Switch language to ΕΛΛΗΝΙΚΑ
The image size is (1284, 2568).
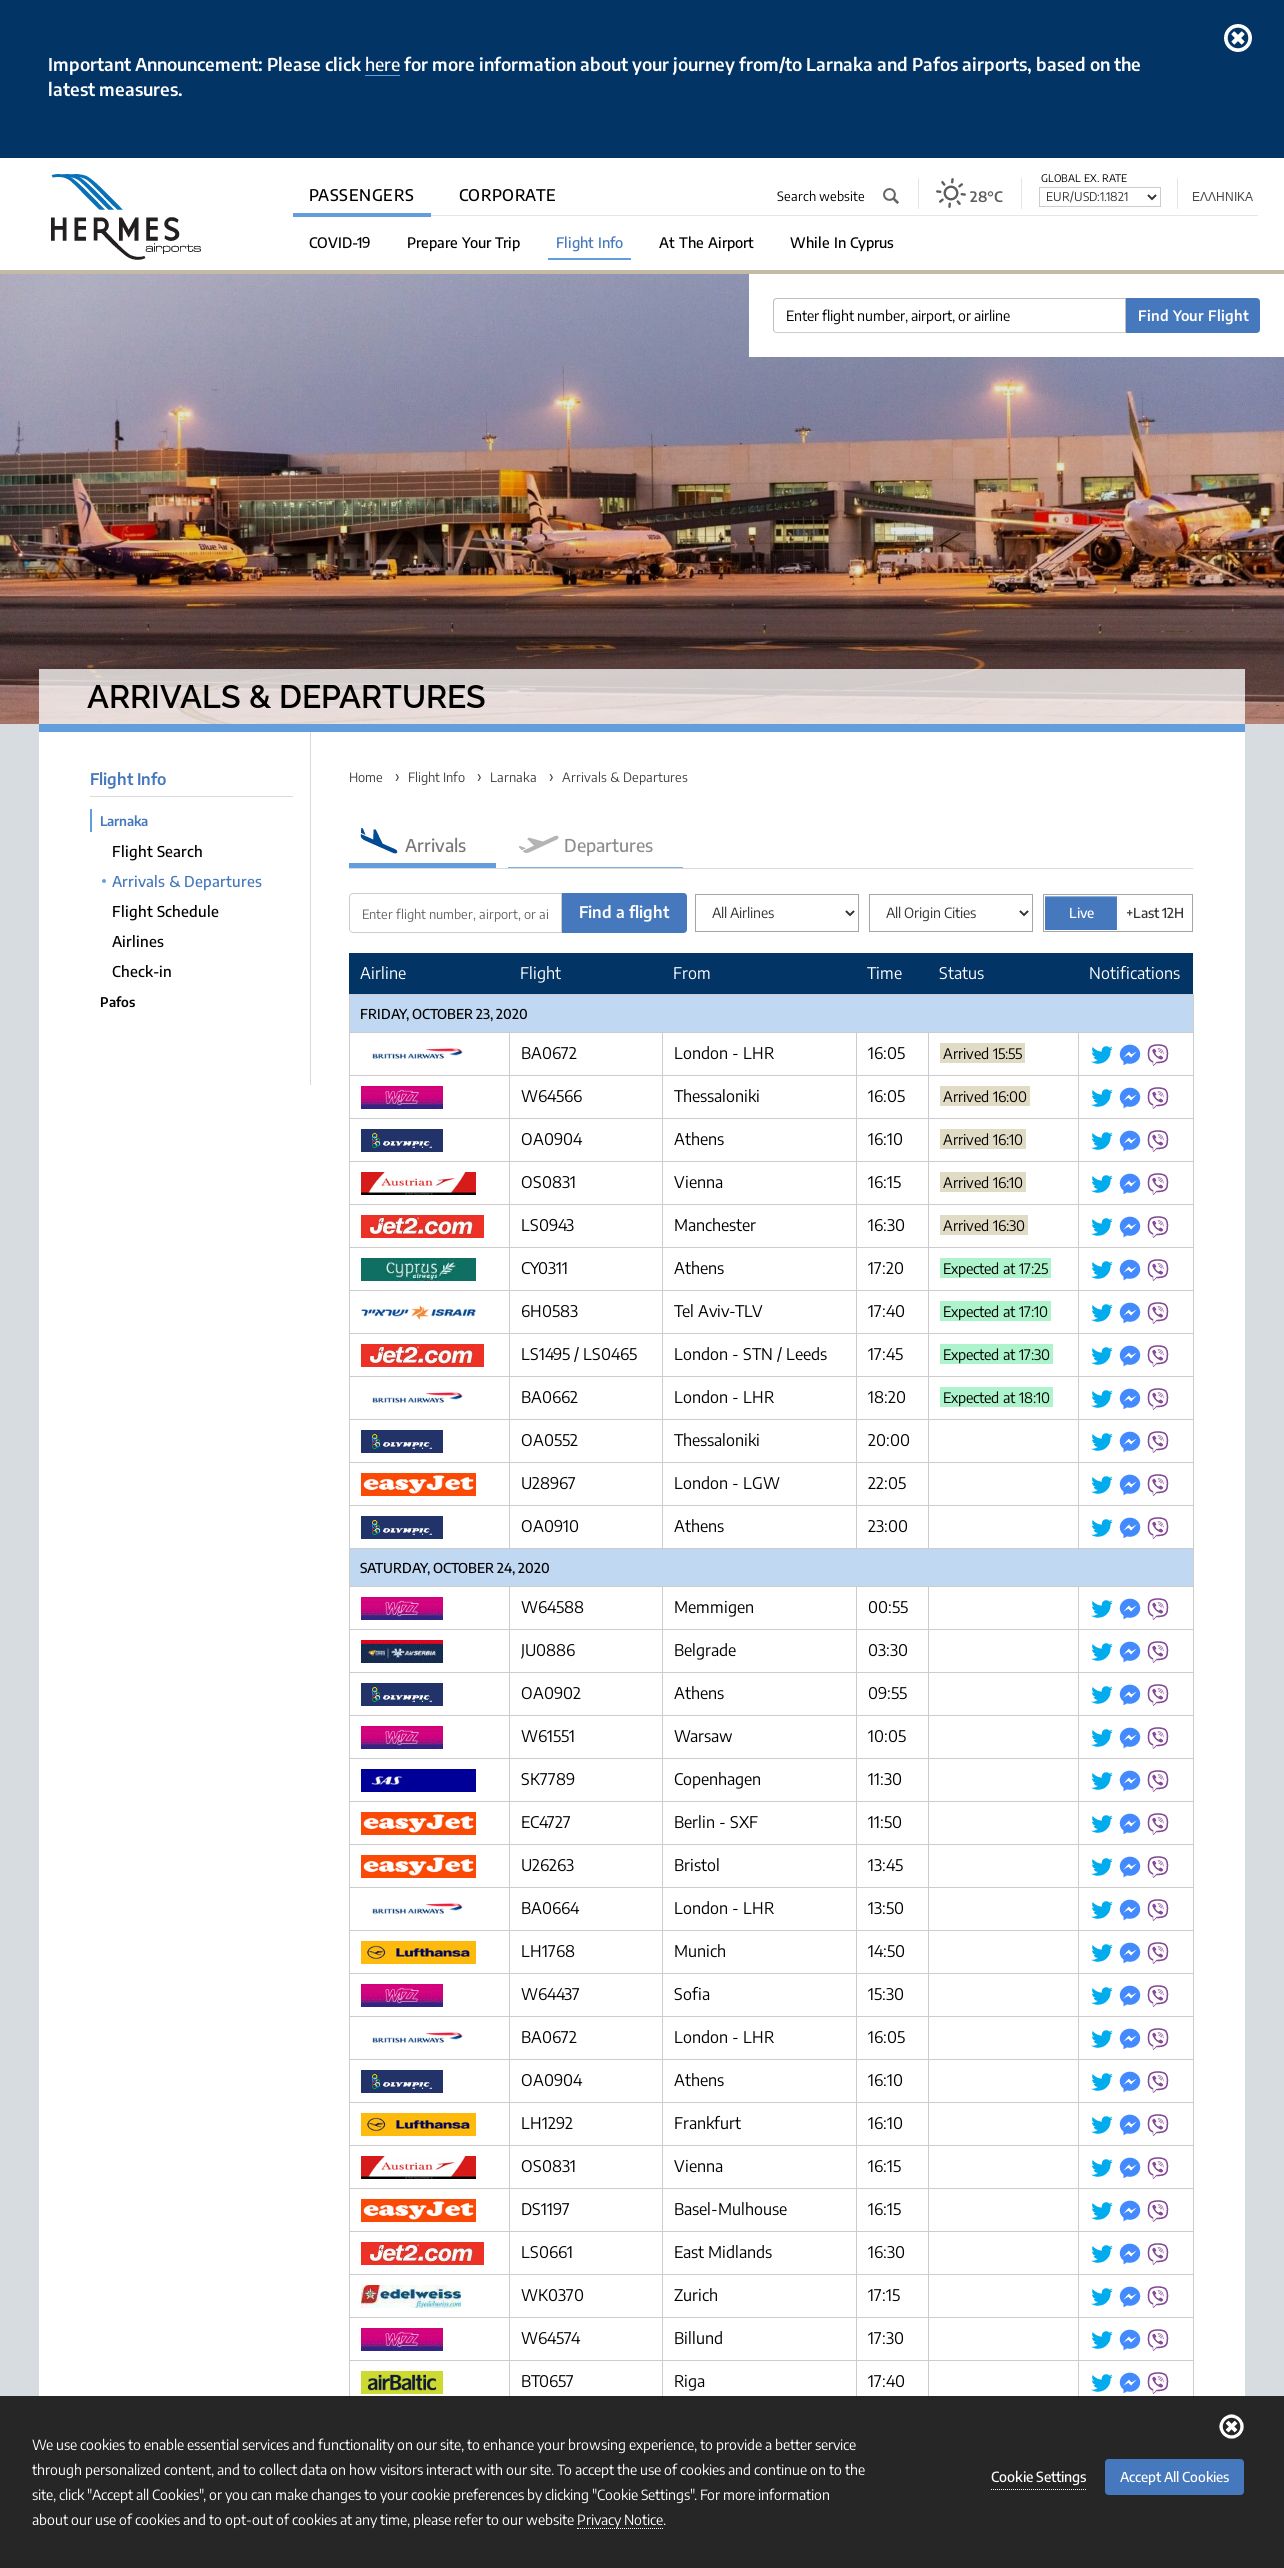tap(1222, 197)
